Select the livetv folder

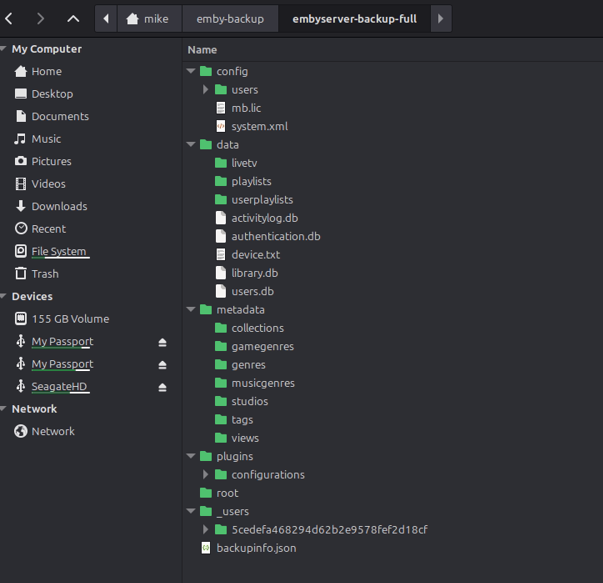244,163
